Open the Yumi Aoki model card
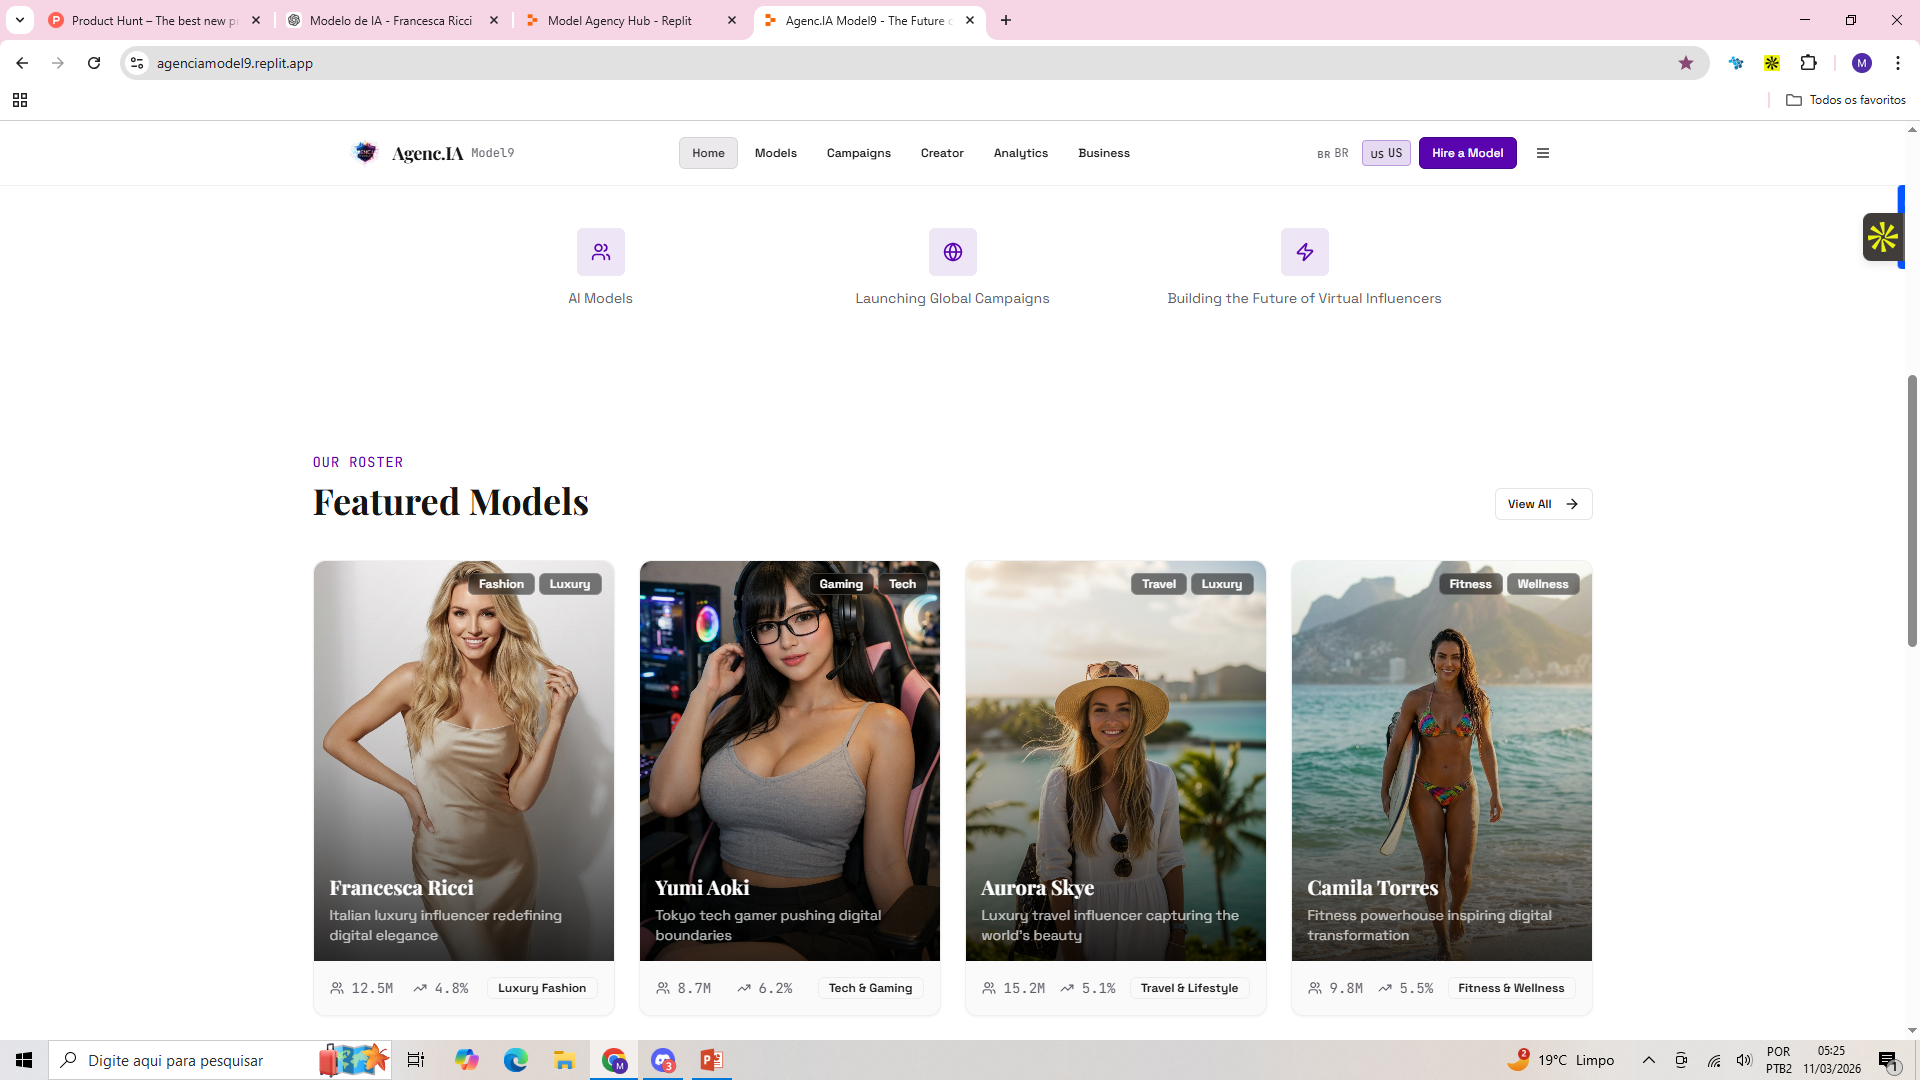The width and height of the screenshot is (1920, 1080). pos(789,760)
